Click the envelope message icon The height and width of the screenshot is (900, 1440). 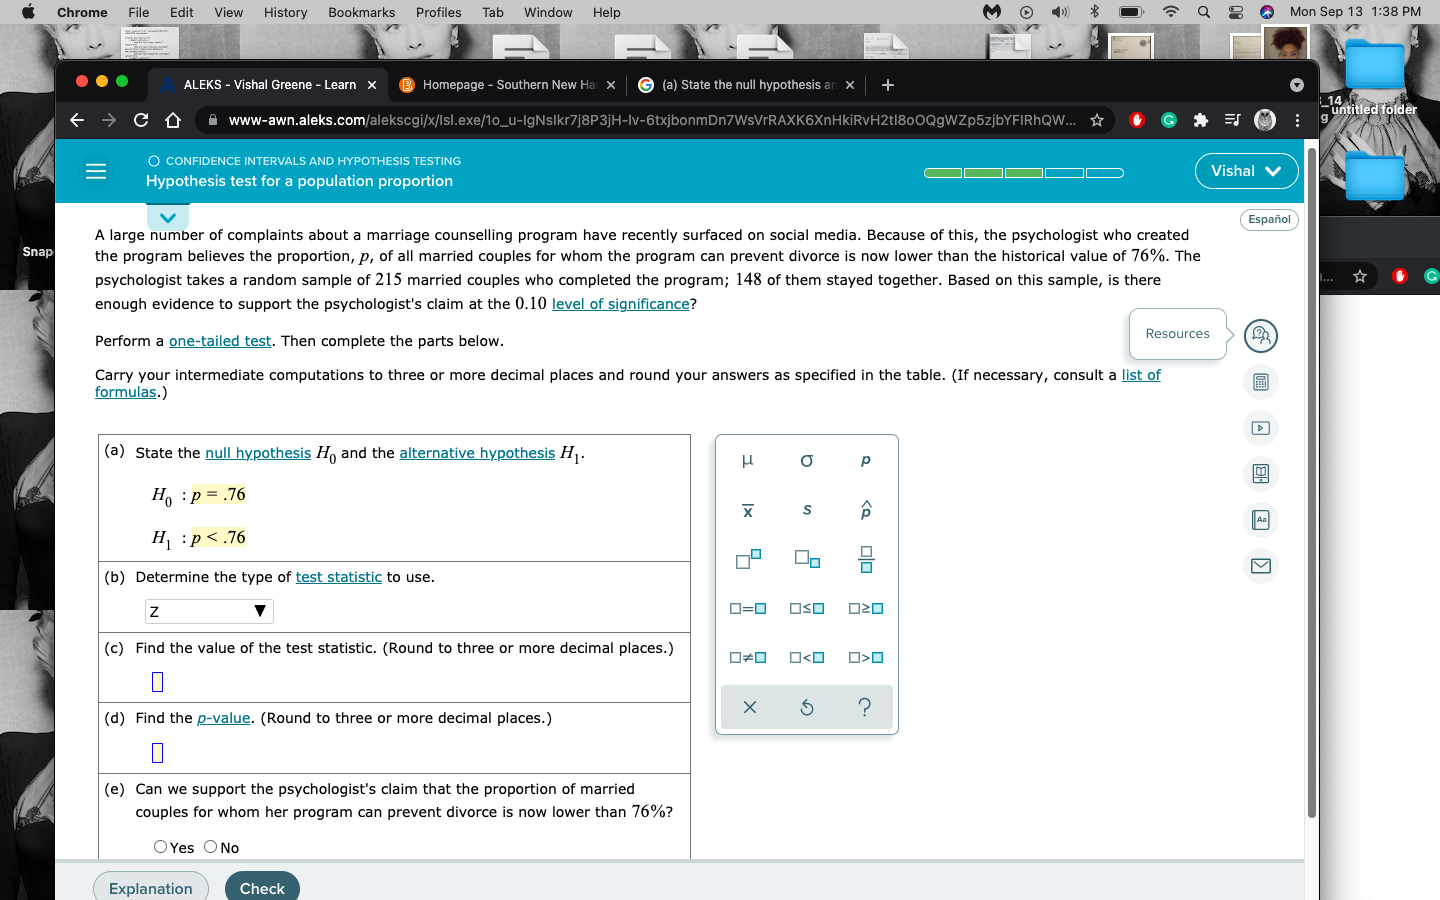click(x=1261, y=566)
